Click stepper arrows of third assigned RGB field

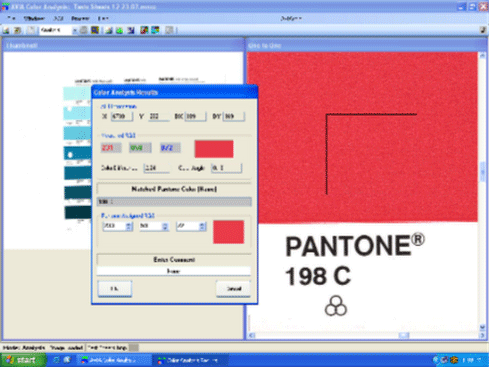202,226
